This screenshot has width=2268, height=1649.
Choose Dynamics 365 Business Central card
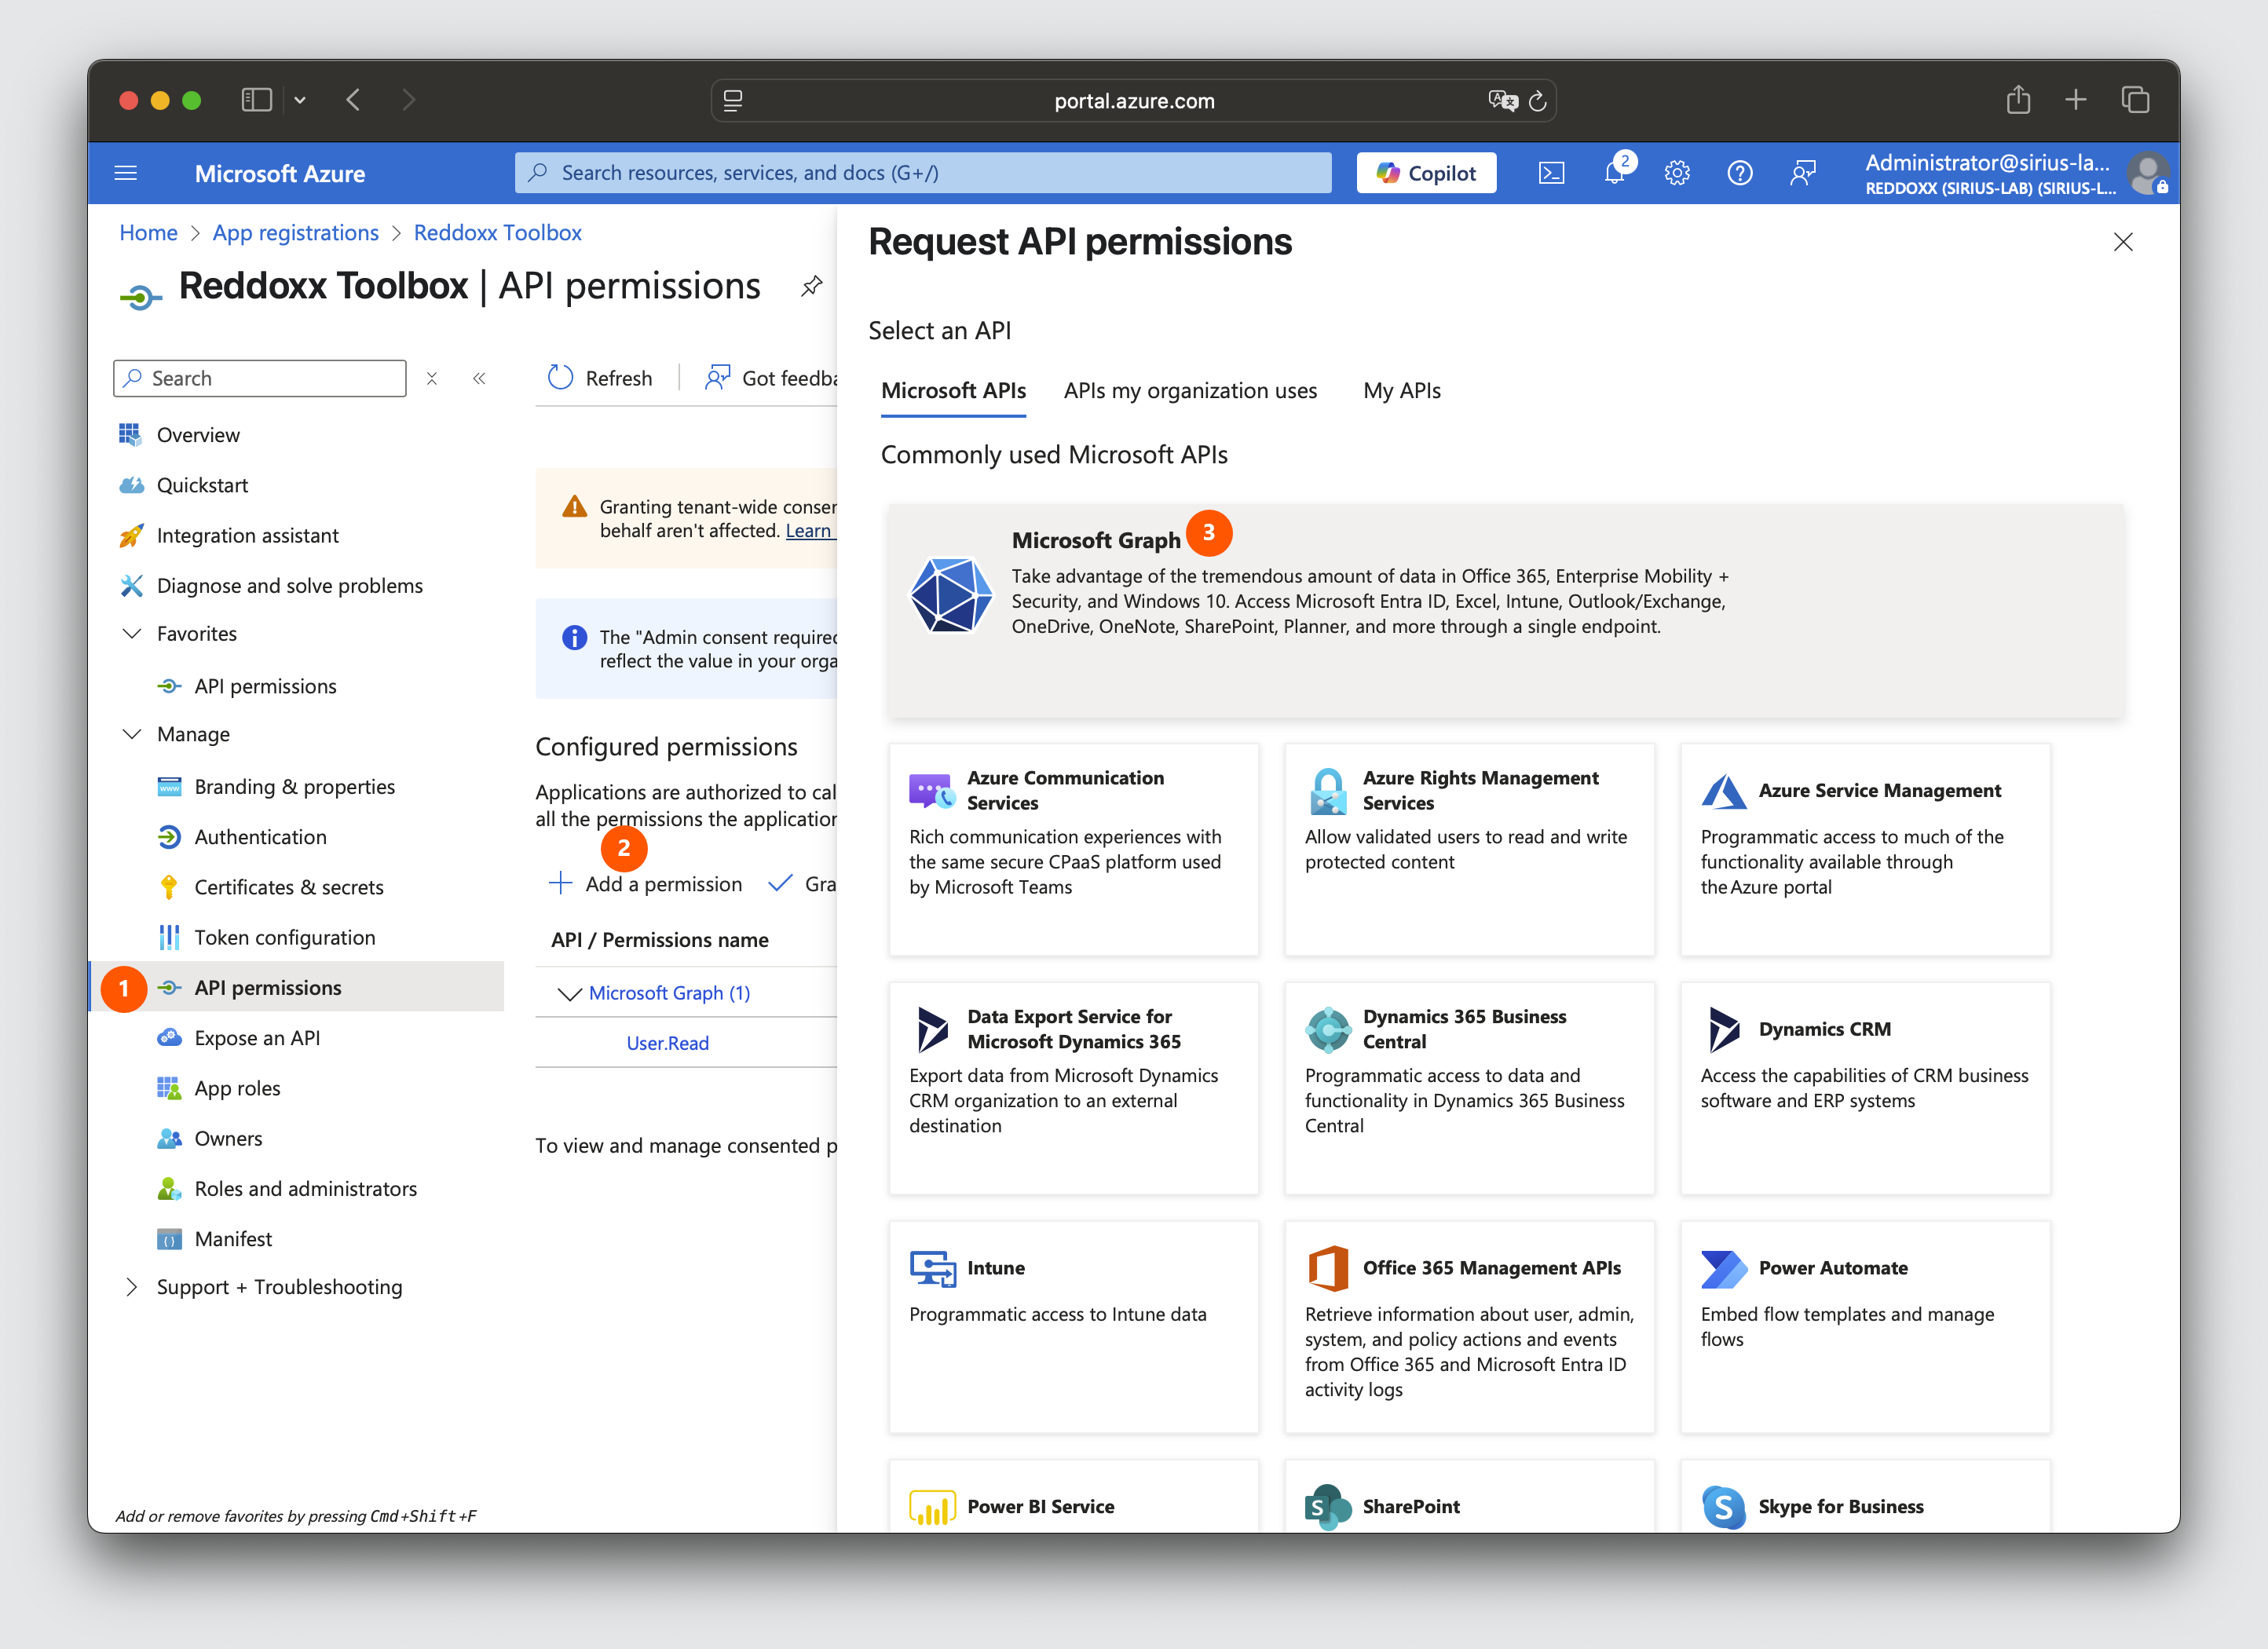1469,1088
